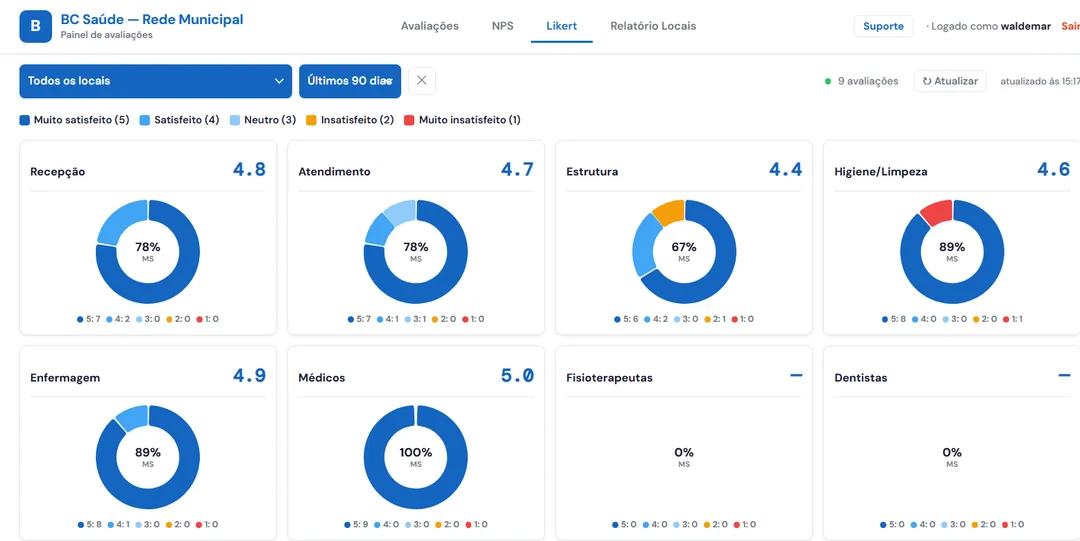Click the Recepção donut chart

tap(148, 252)
